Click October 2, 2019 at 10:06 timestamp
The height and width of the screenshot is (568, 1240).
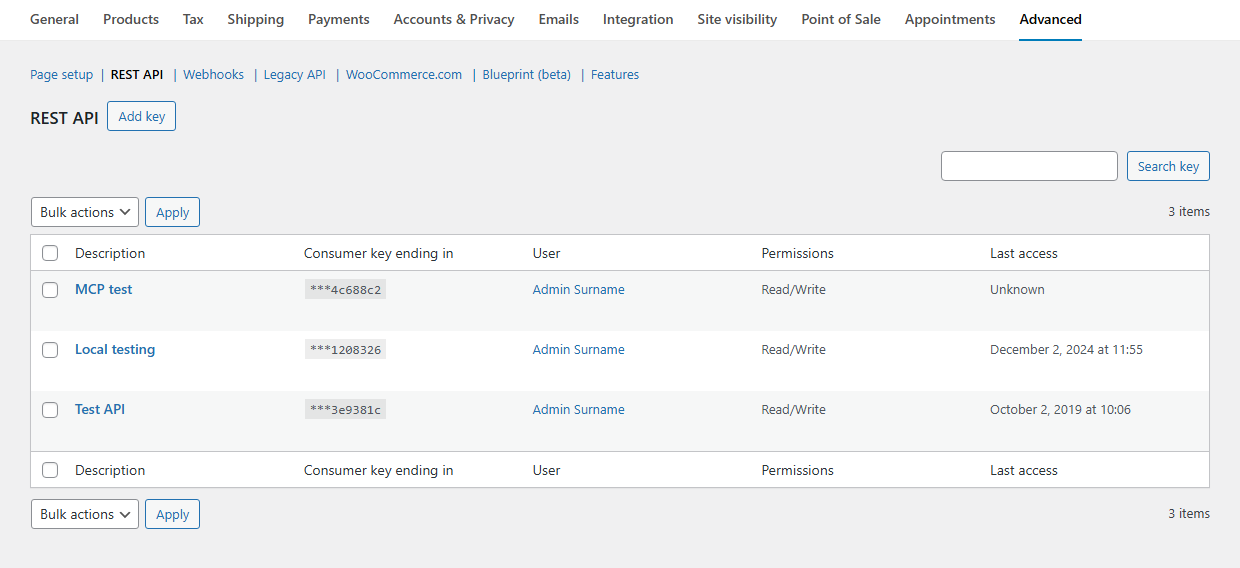(x=1060, y=409)
